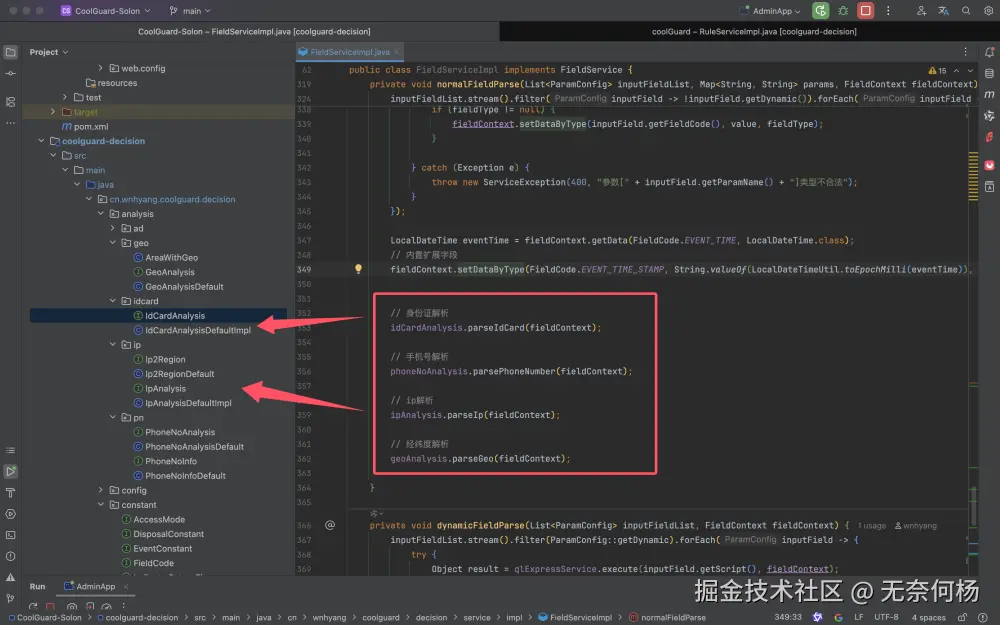Open the notifications bell icon
Viewport: 1000px width, 625px height.
click(x=988, y=52)
